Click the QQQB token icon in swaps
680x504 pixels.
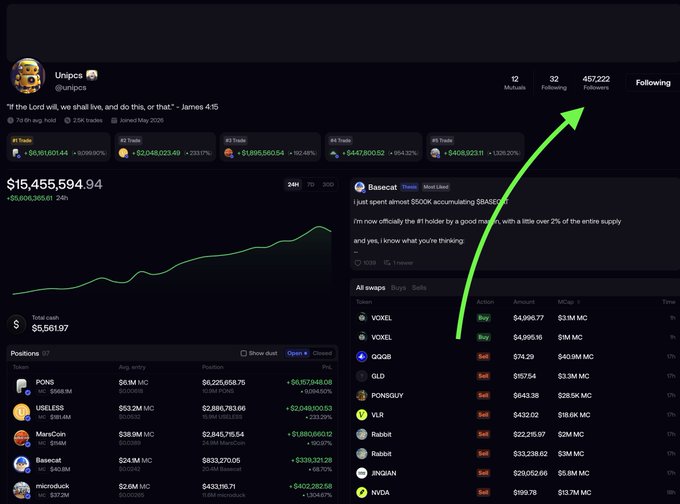pyautogui.click(x=362, y=357)
